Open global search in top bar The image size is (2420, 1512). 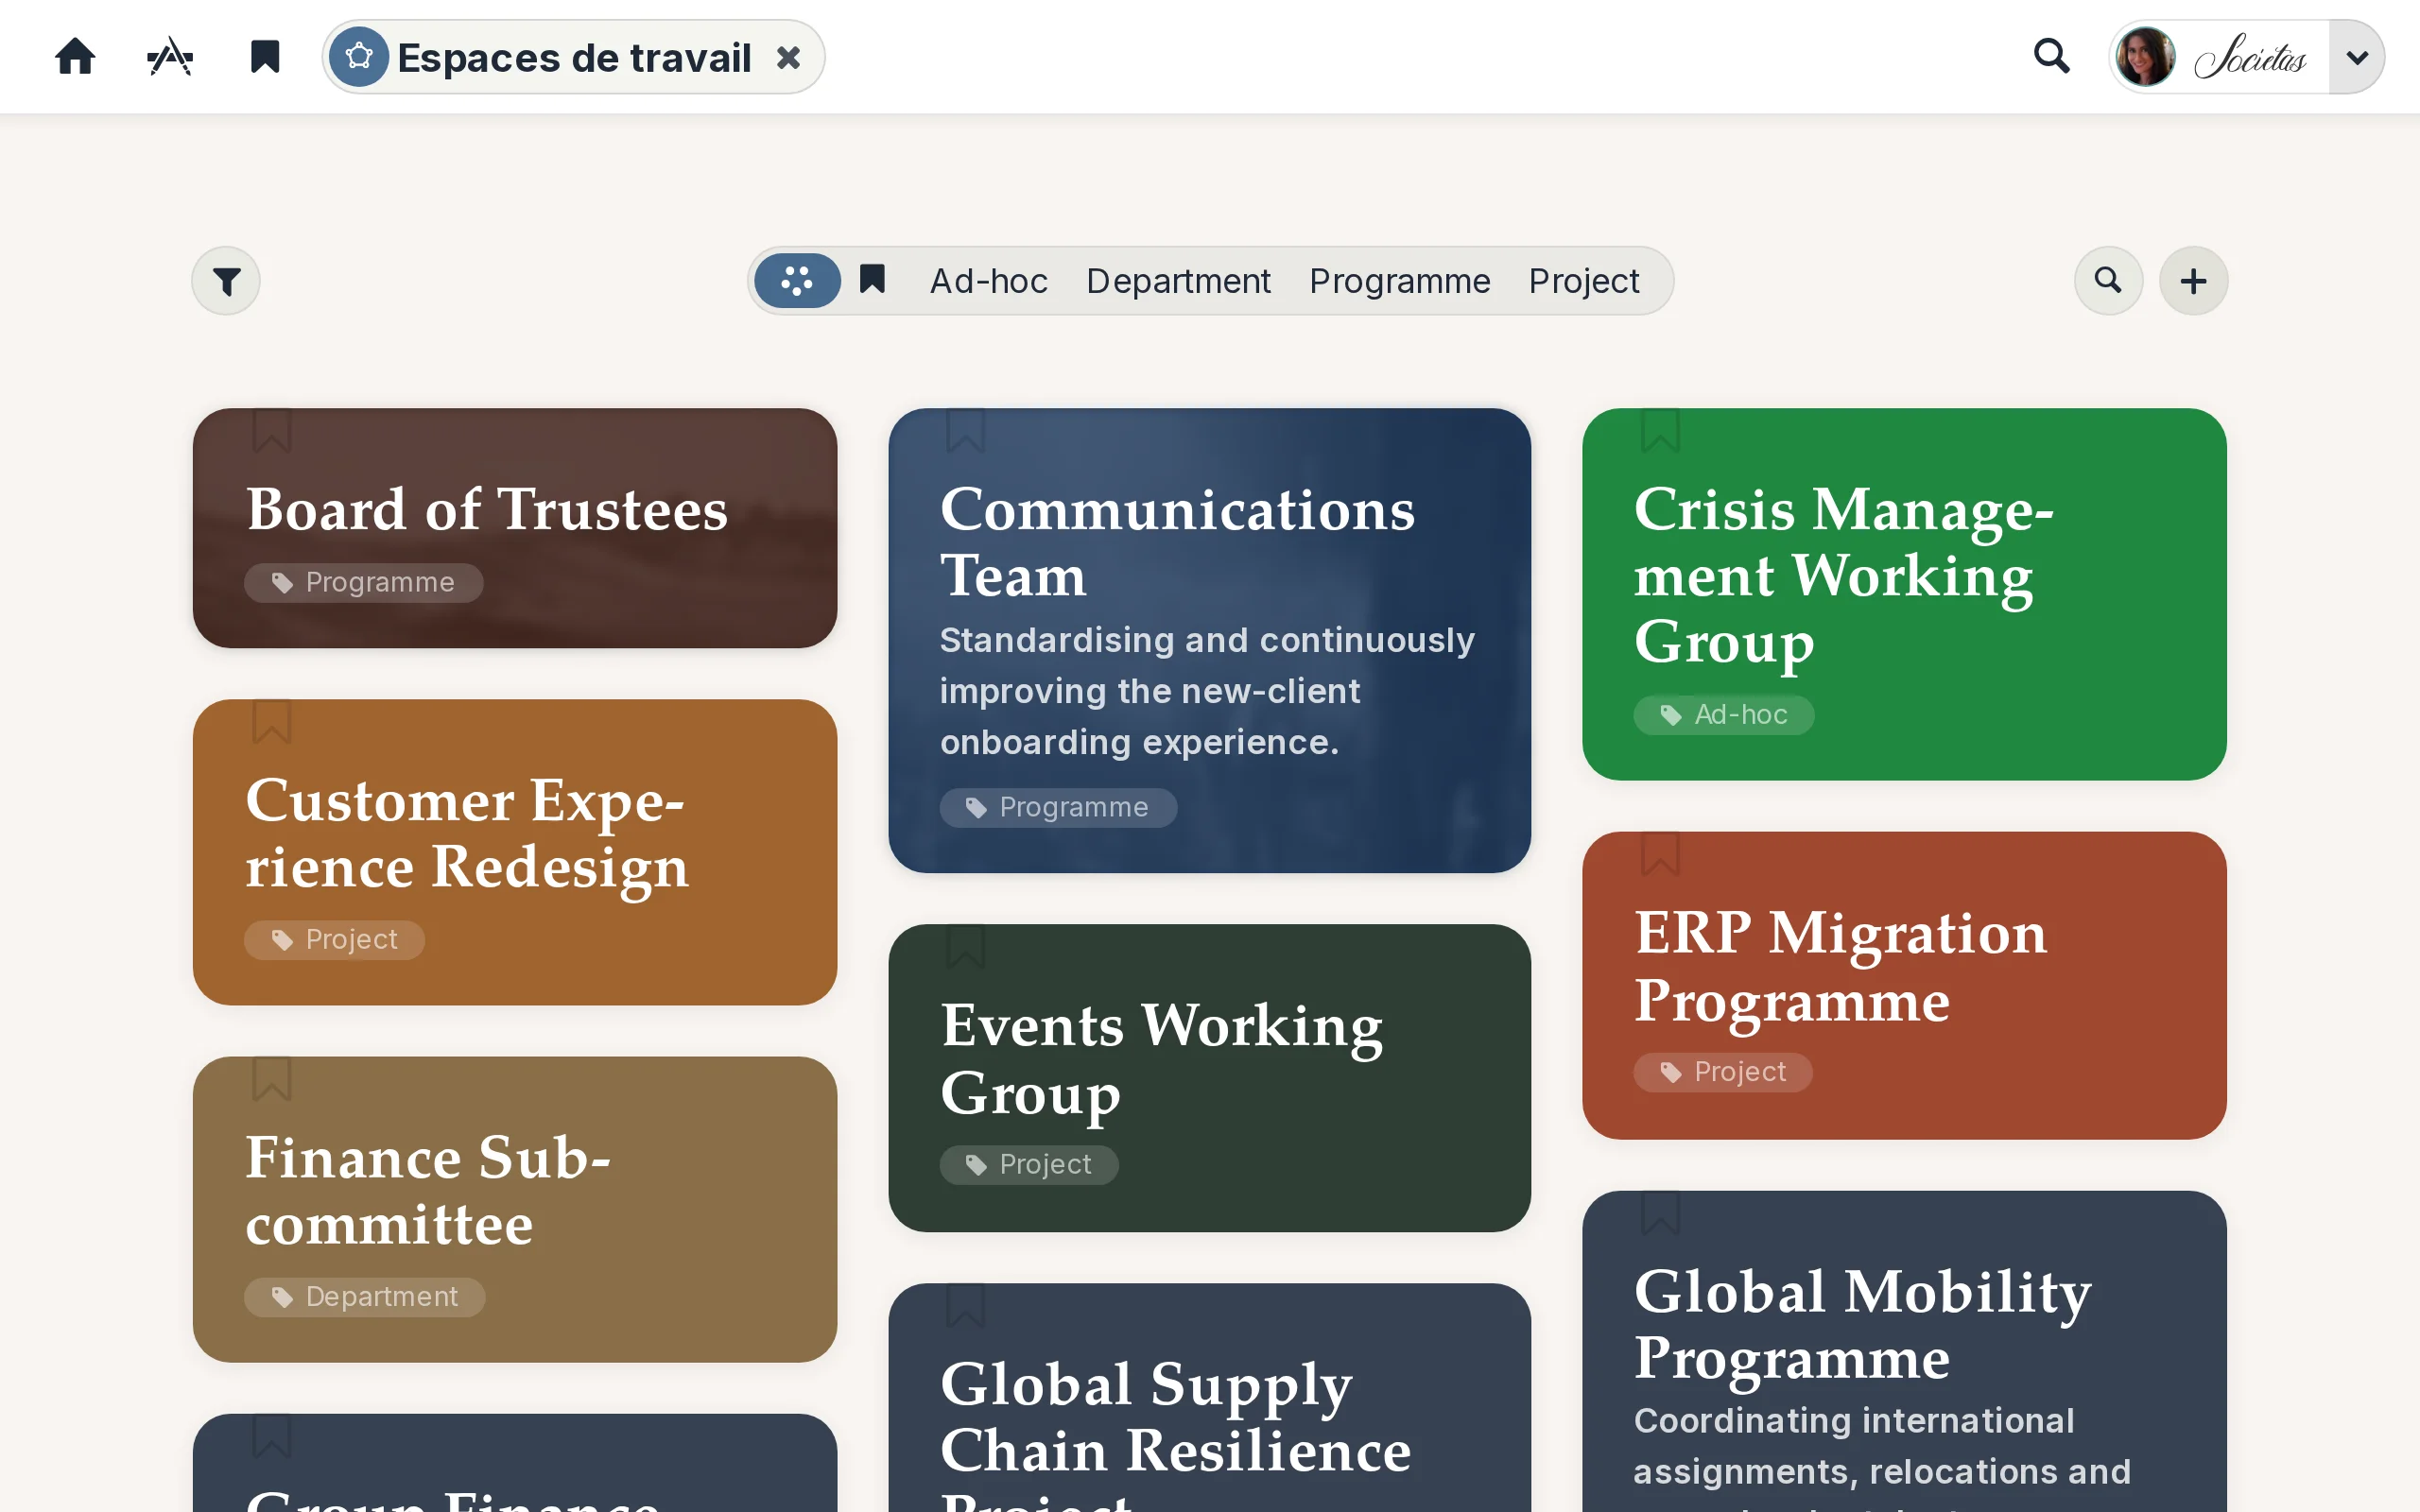click(x=2051, y=56)
